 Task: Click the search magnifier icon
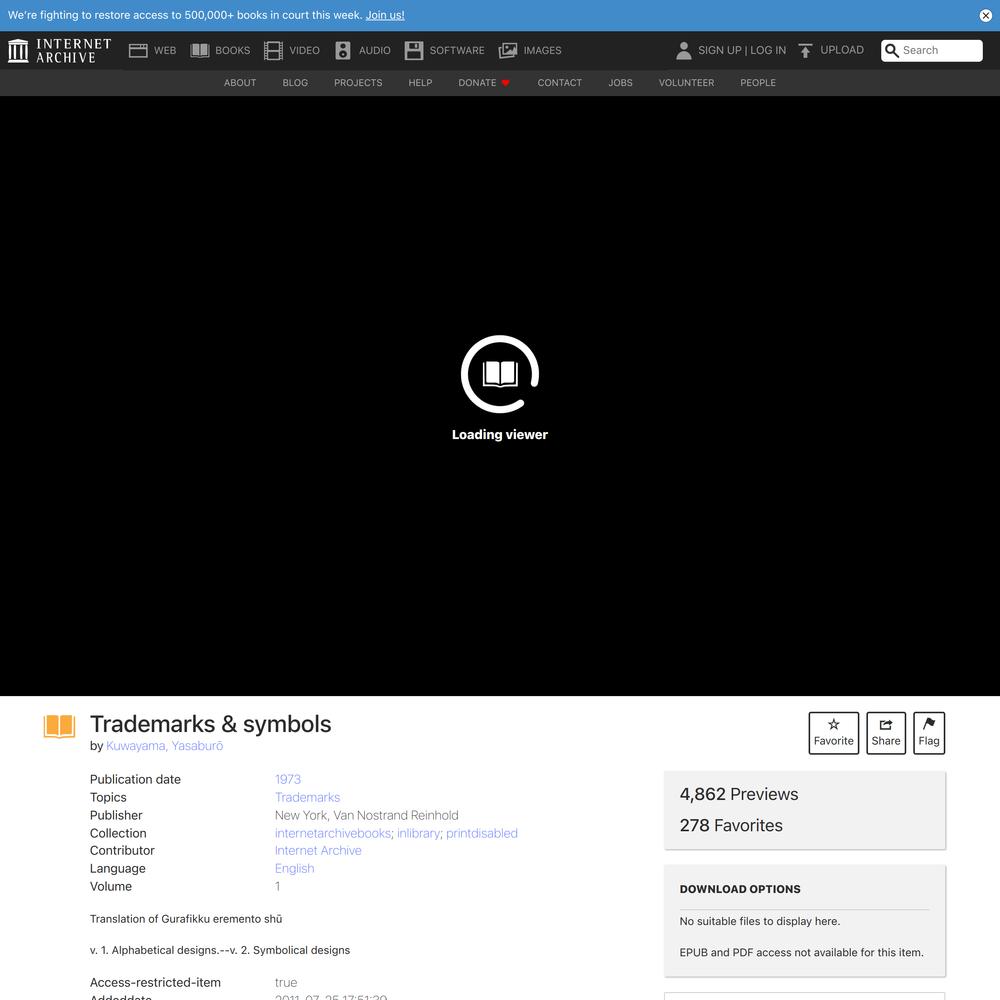click(x=892, y=50)
